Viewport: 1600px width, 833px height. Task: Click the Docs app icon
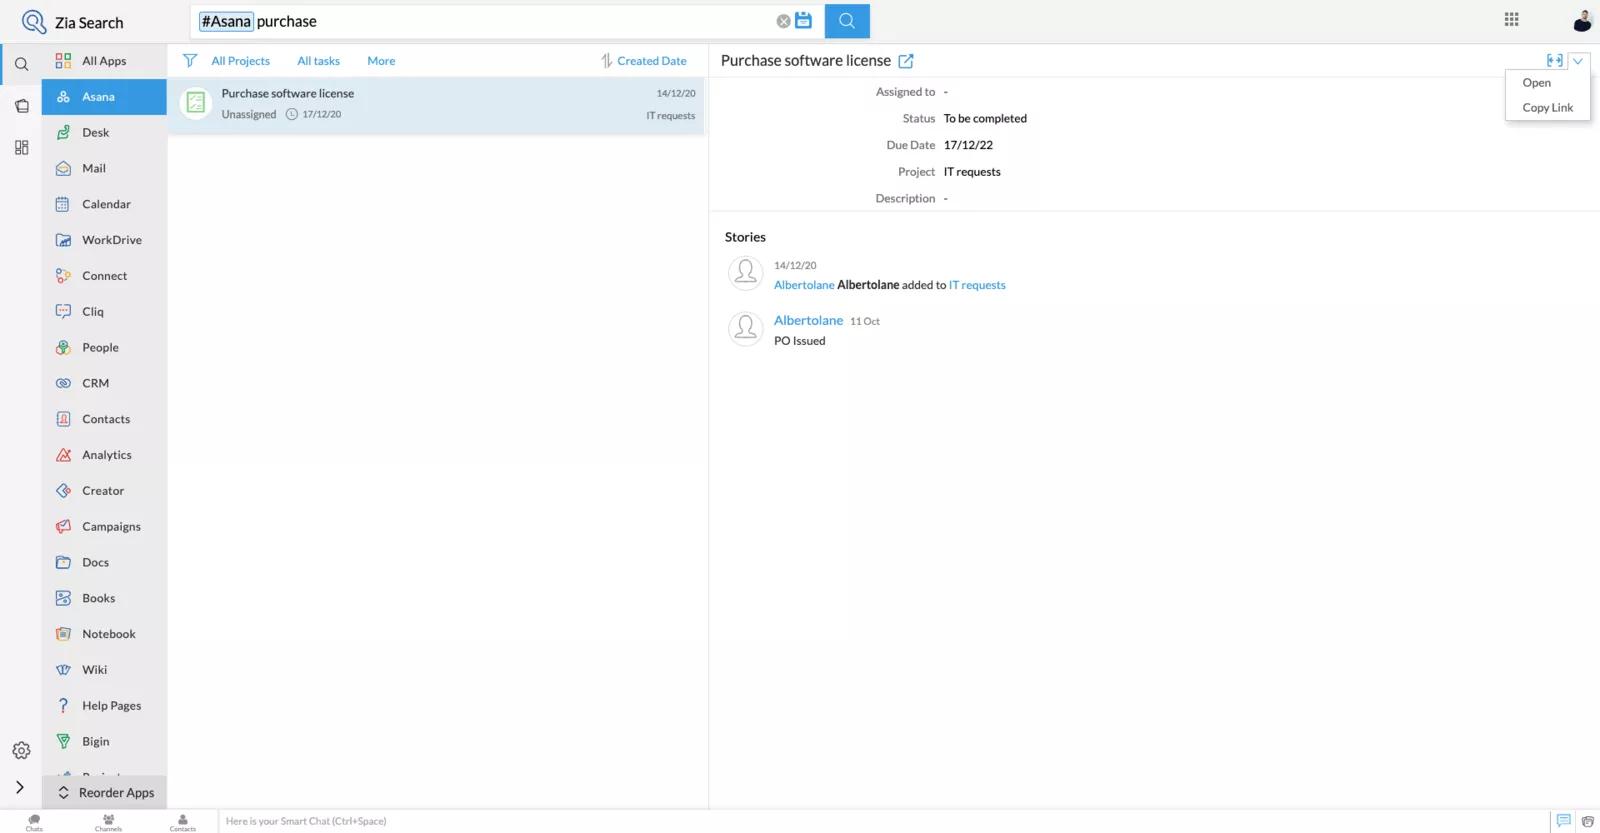point(63,563)
